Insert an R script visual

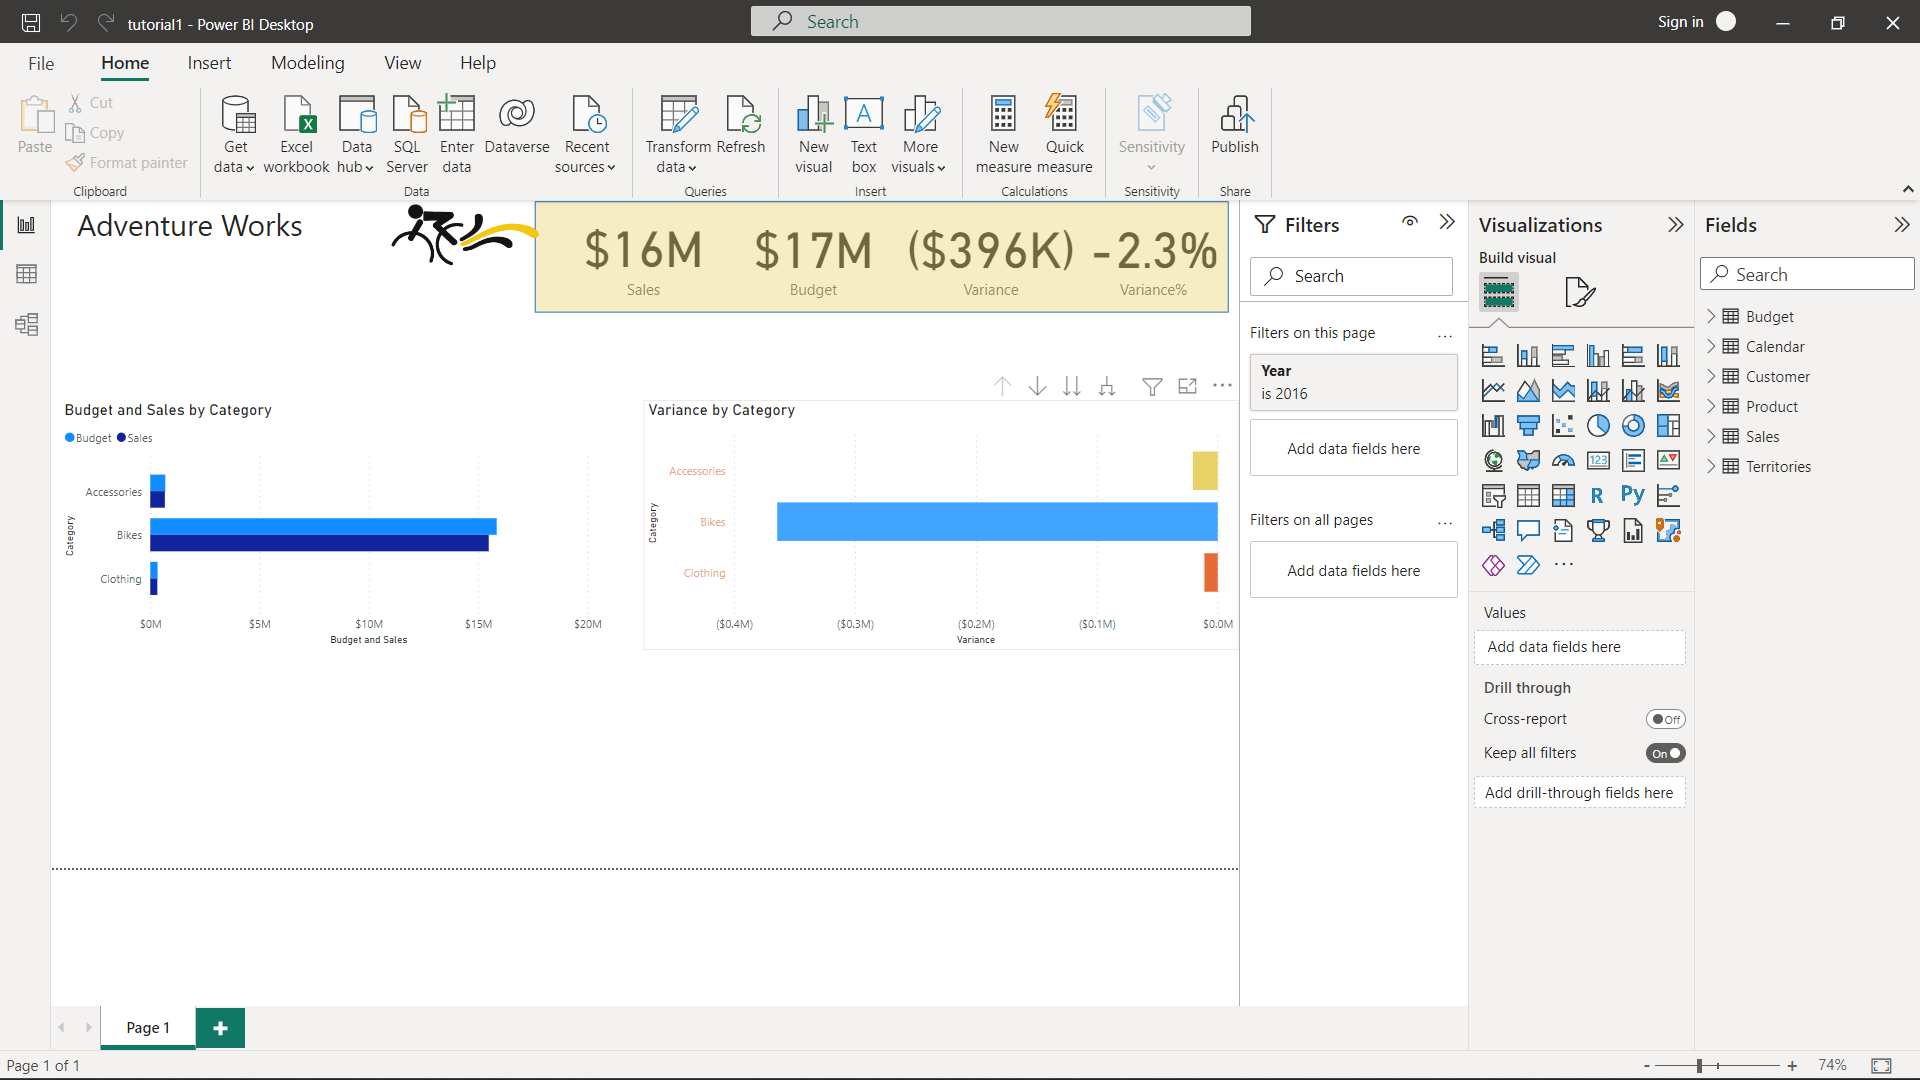coord(1598,495)
